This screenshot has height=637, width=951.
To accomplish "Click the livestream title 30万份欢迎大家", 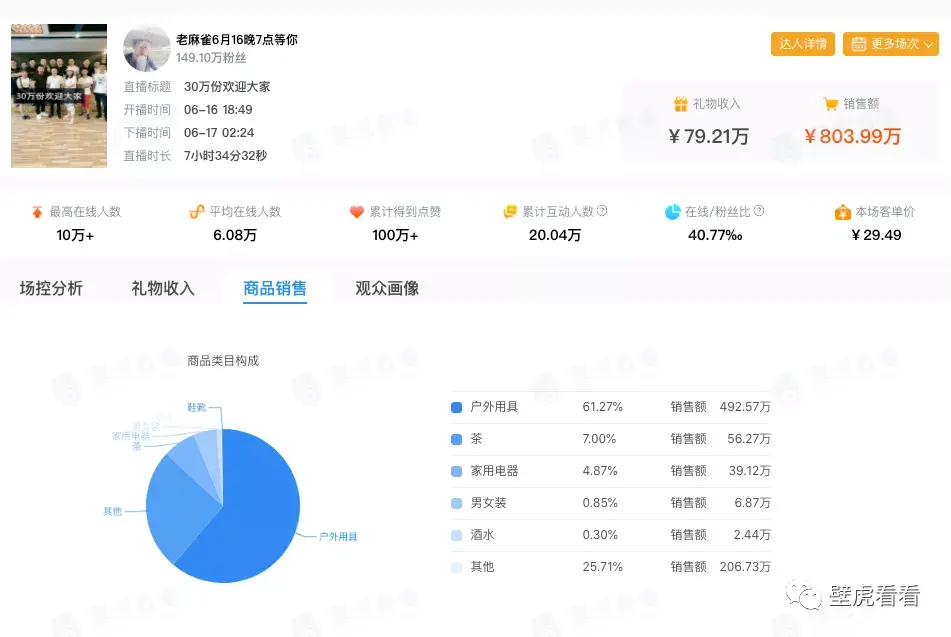I will [x=227, y=87].
